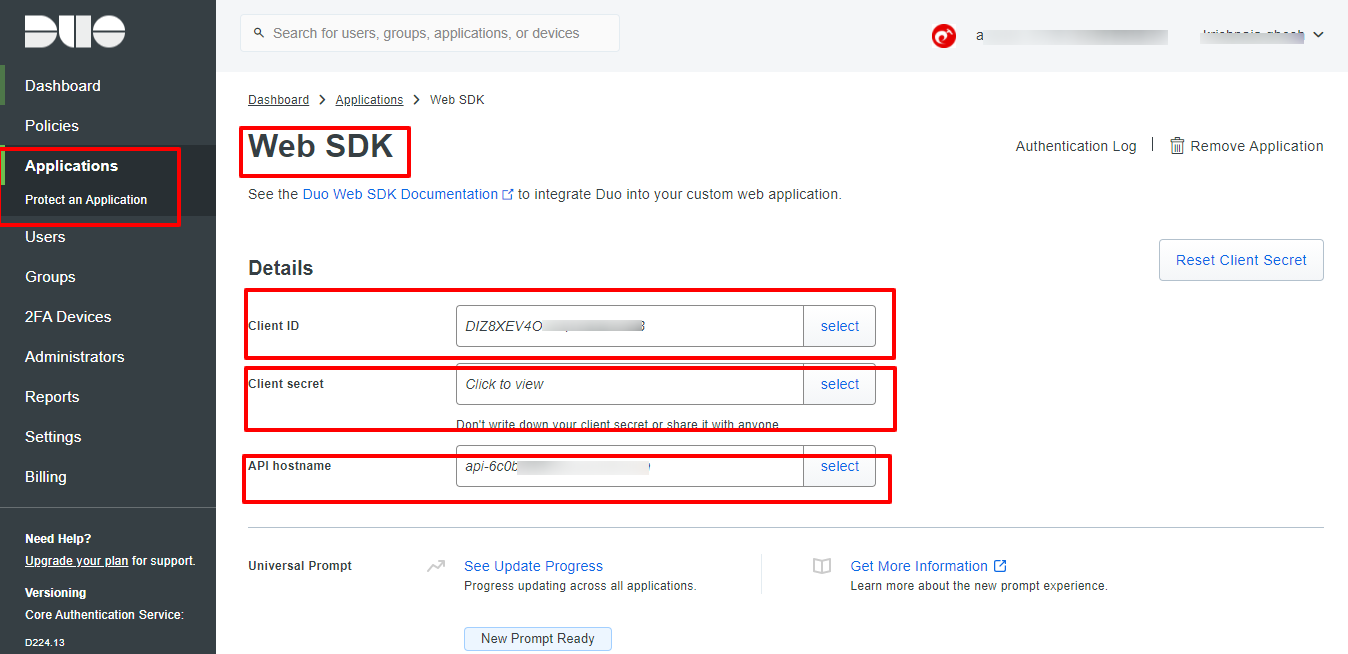Click the Client ID label

[x=274, y=326]
